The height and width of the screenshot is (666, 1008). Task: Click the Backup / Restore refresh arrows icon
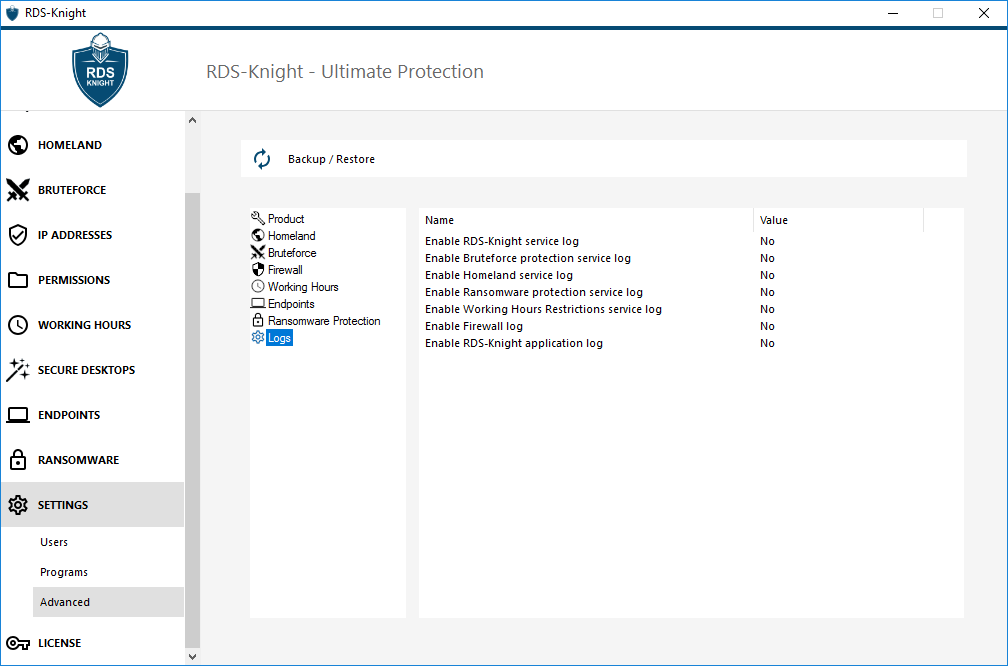coord(262,159)
